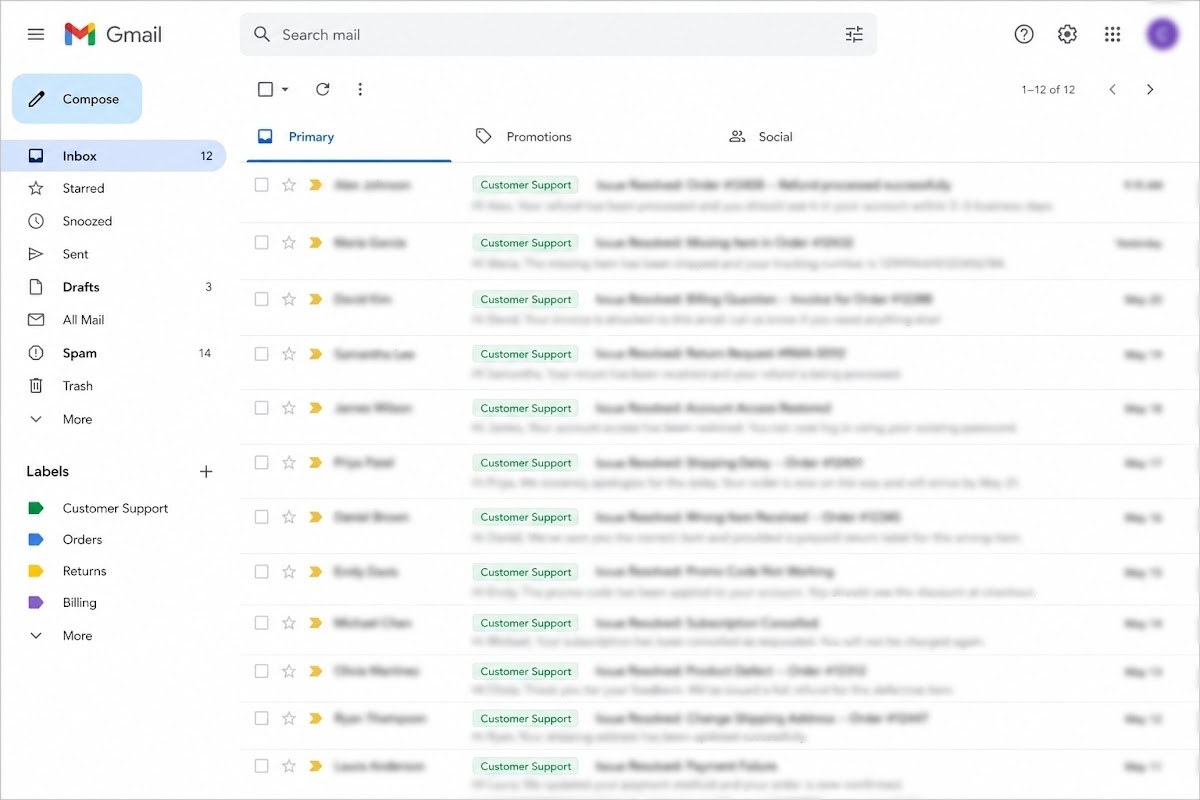This screenshot has height=800, width=1200.
Task: Star the Michael Chen email
Action: pos(289,623)
